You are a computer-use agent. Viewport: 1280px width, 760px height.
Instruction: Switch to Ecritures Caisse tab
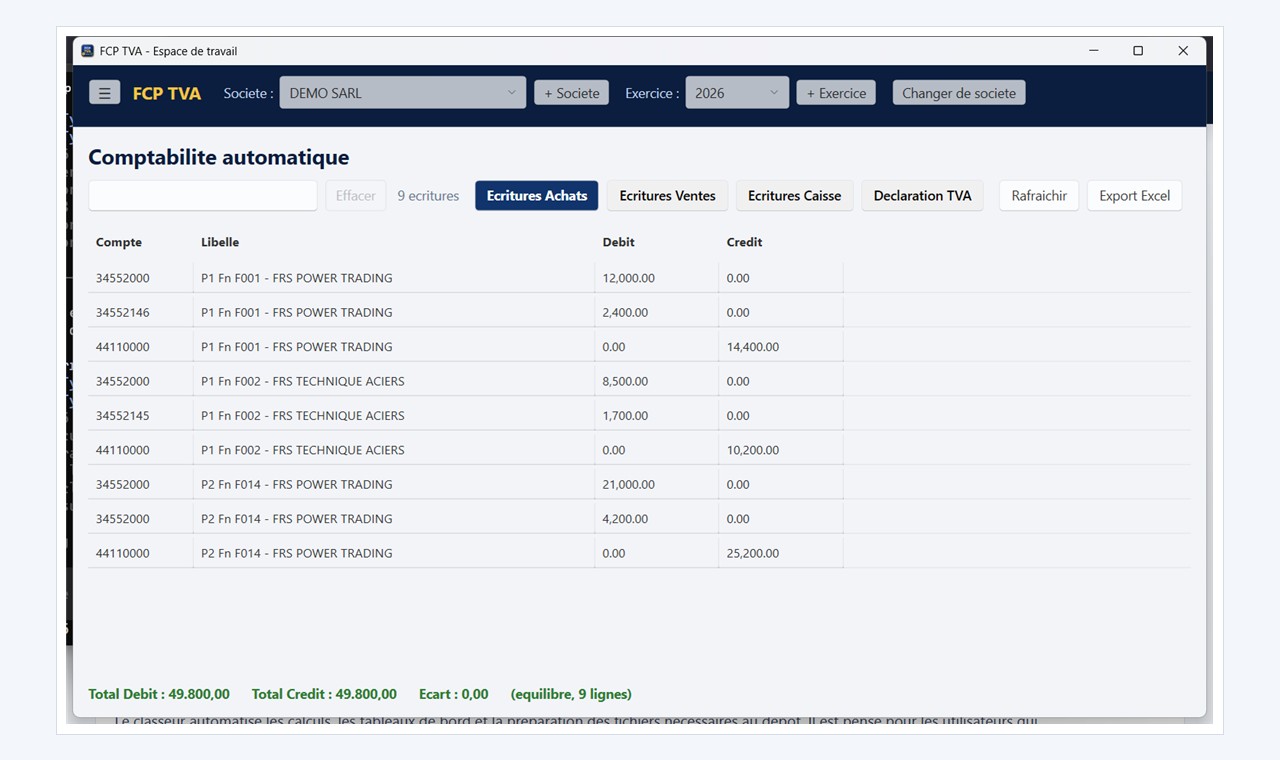[794, 196]
